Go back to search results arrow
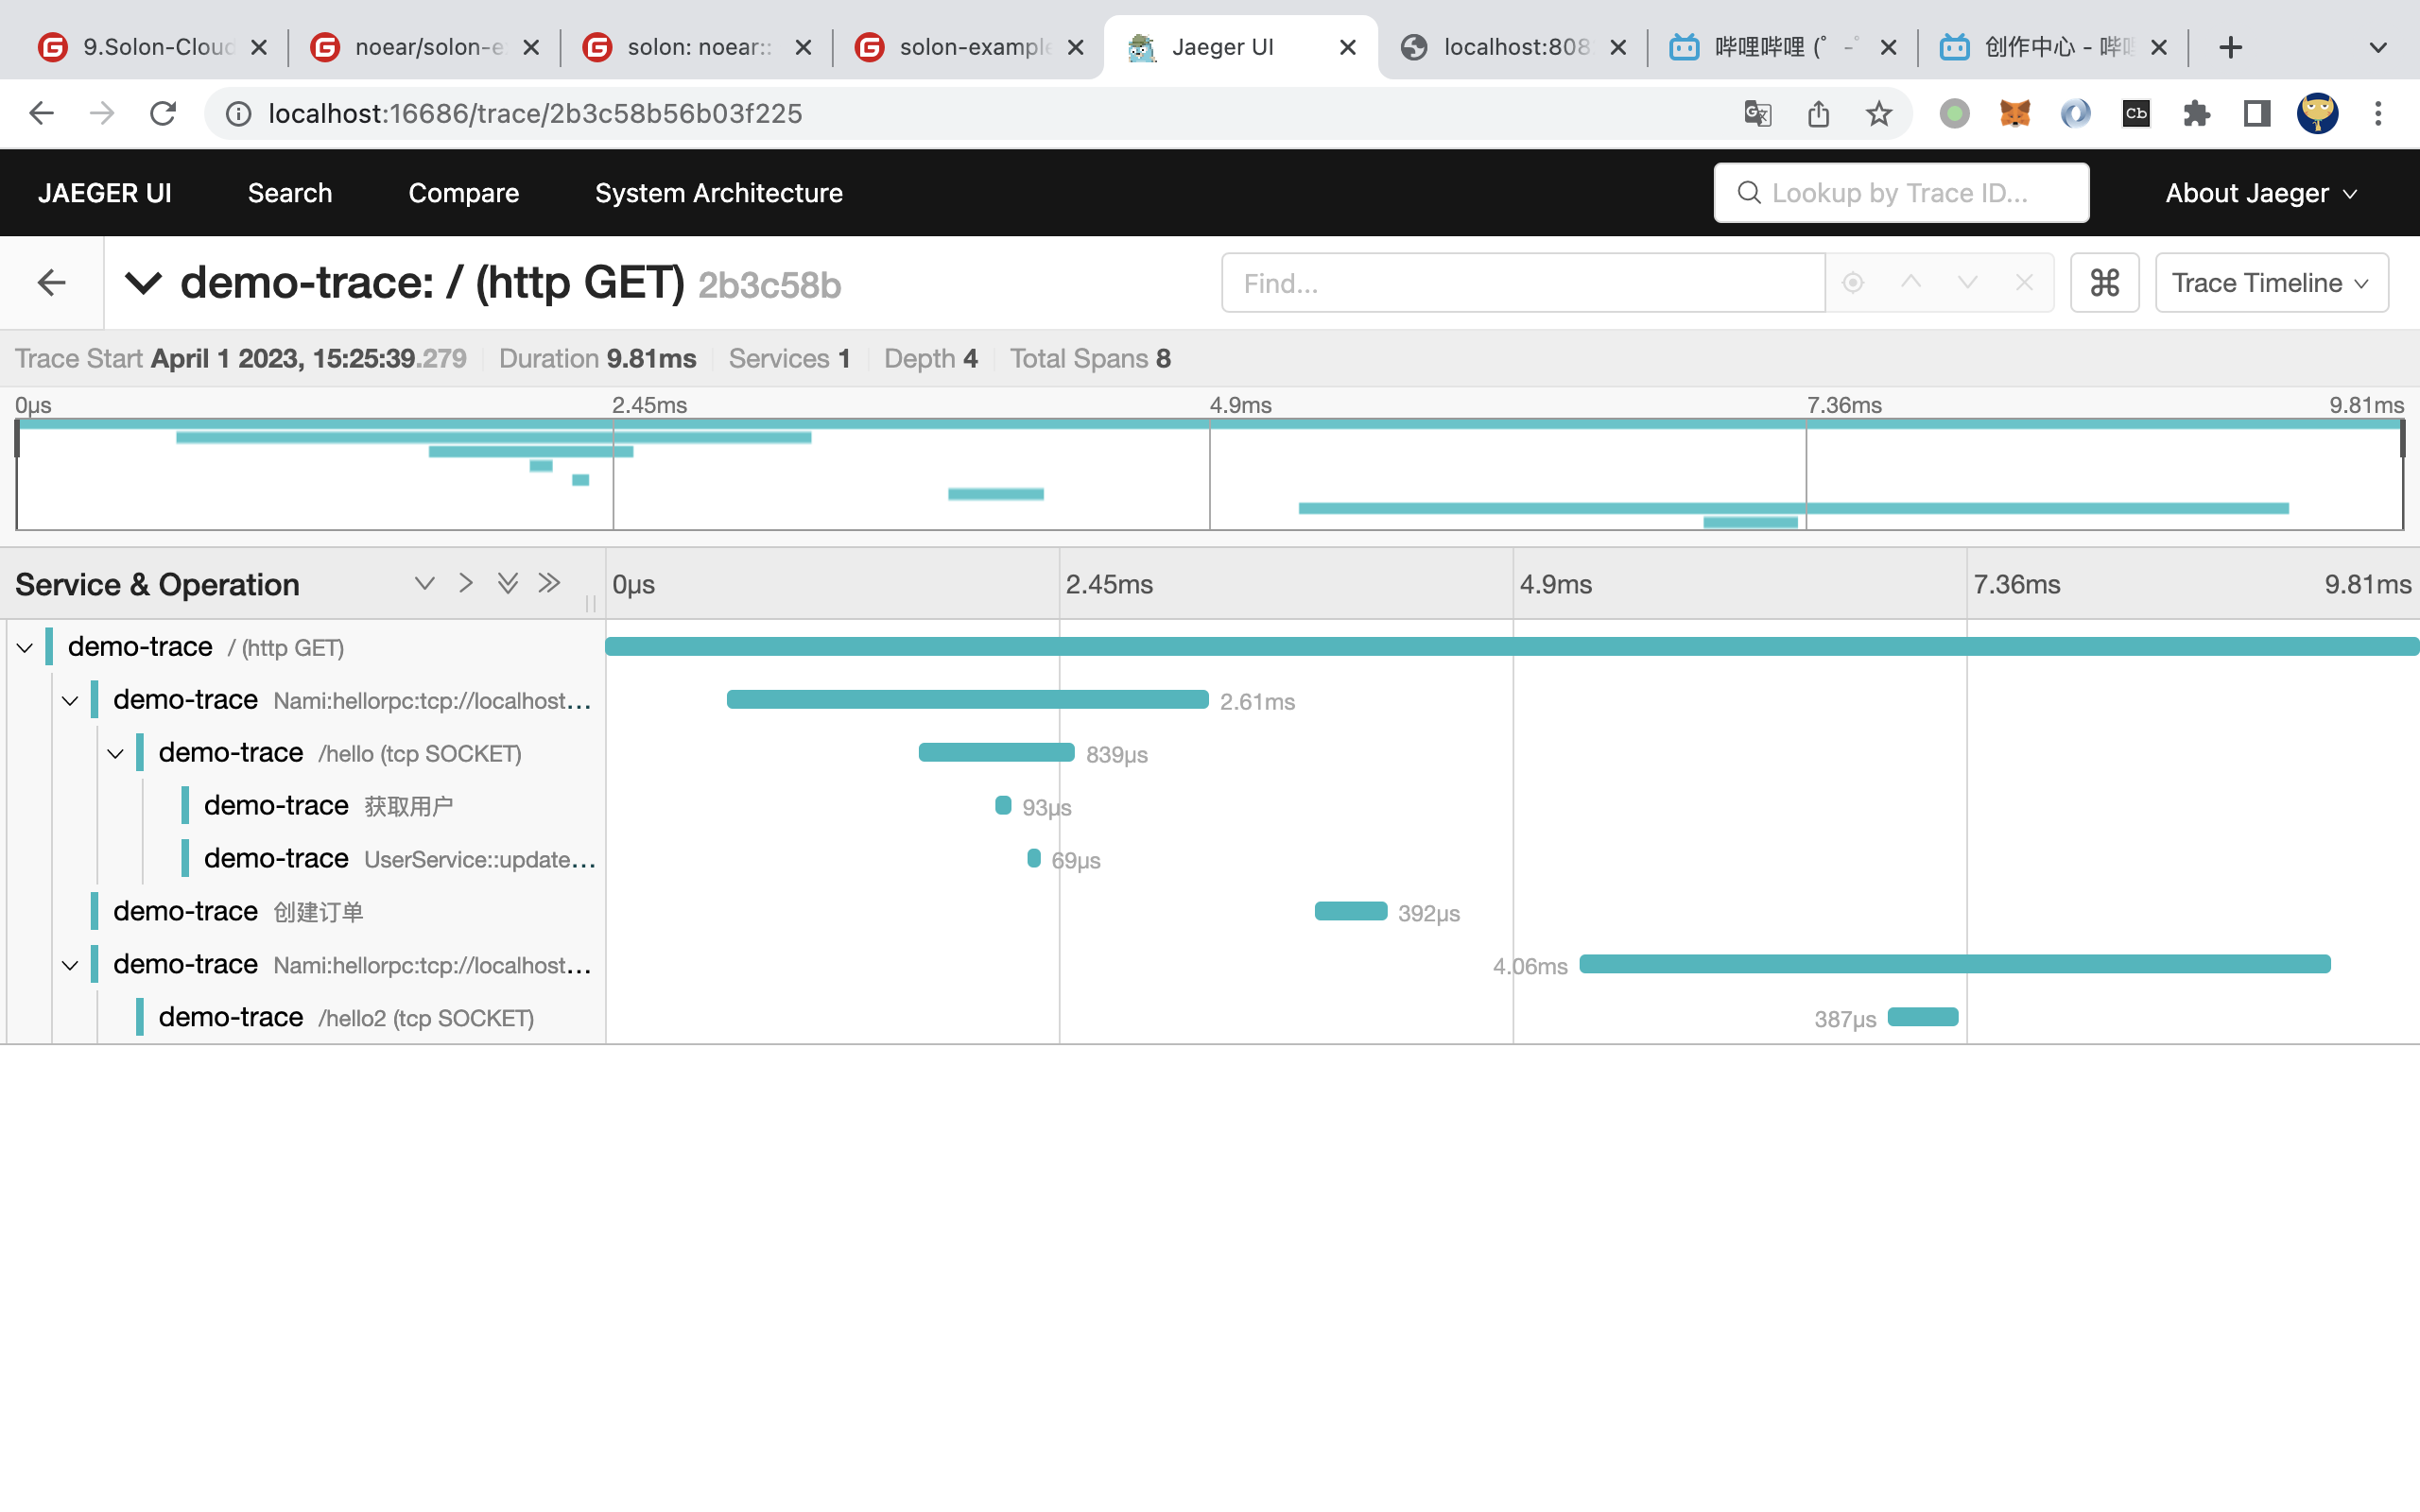Viewport: 2420px width, 1512px height. [x=51, y=283]
